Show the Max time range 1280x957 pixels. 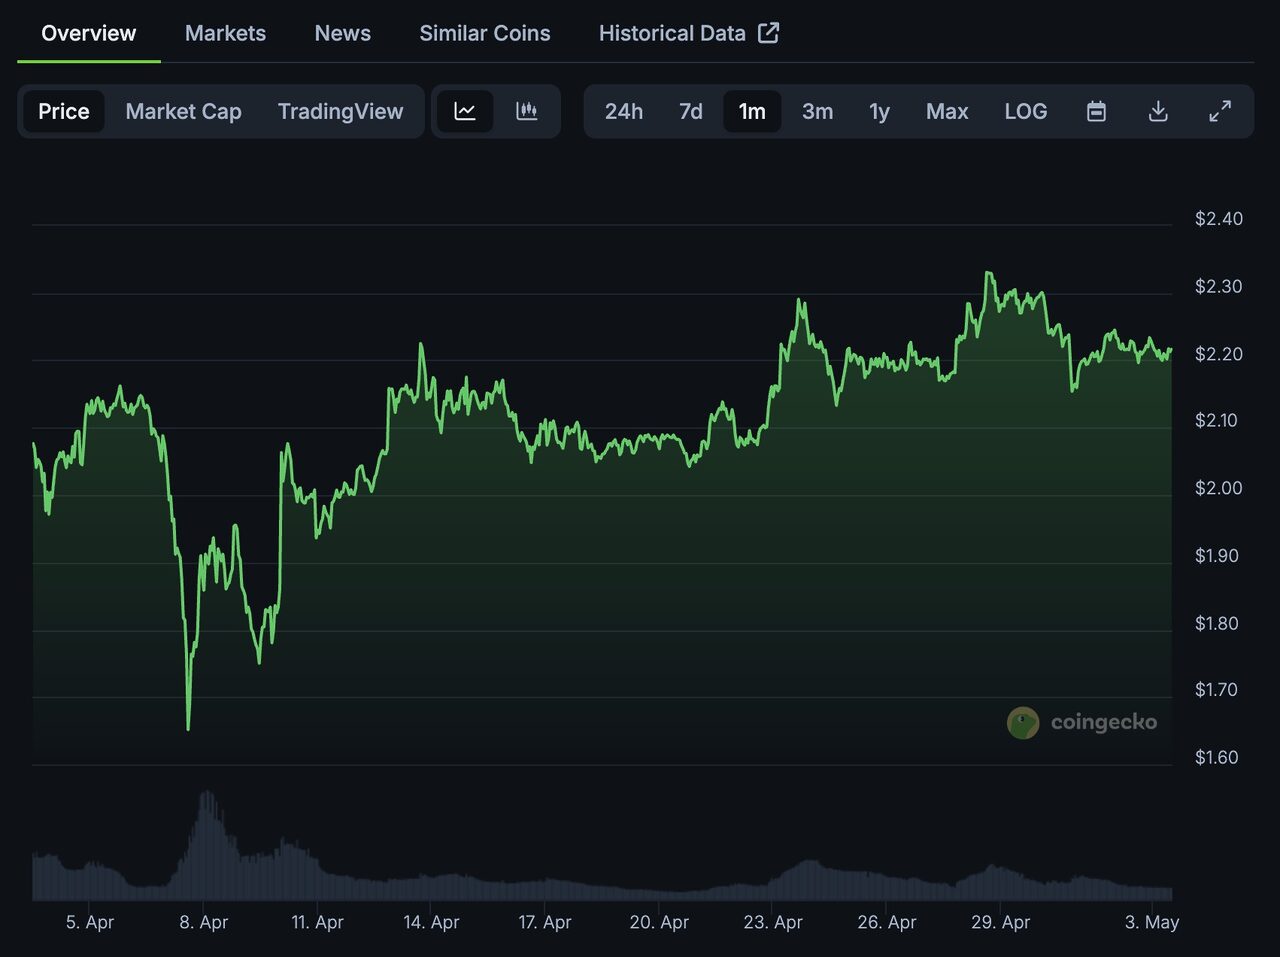(947, 111)
